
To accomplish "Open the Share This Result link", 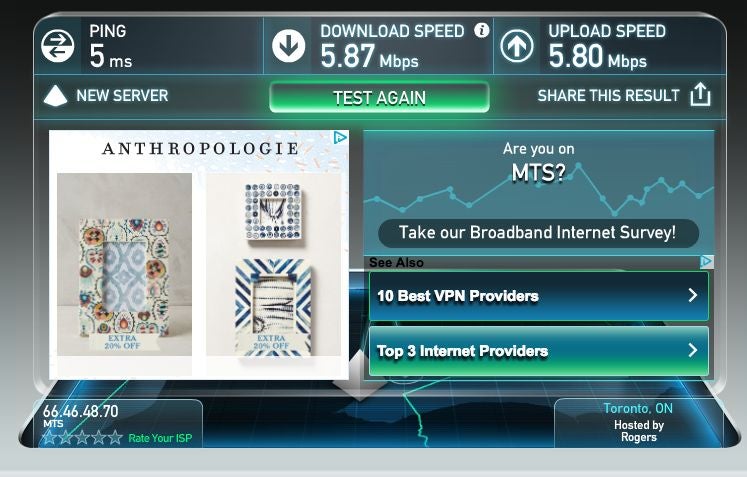I will tap(608, 95).
